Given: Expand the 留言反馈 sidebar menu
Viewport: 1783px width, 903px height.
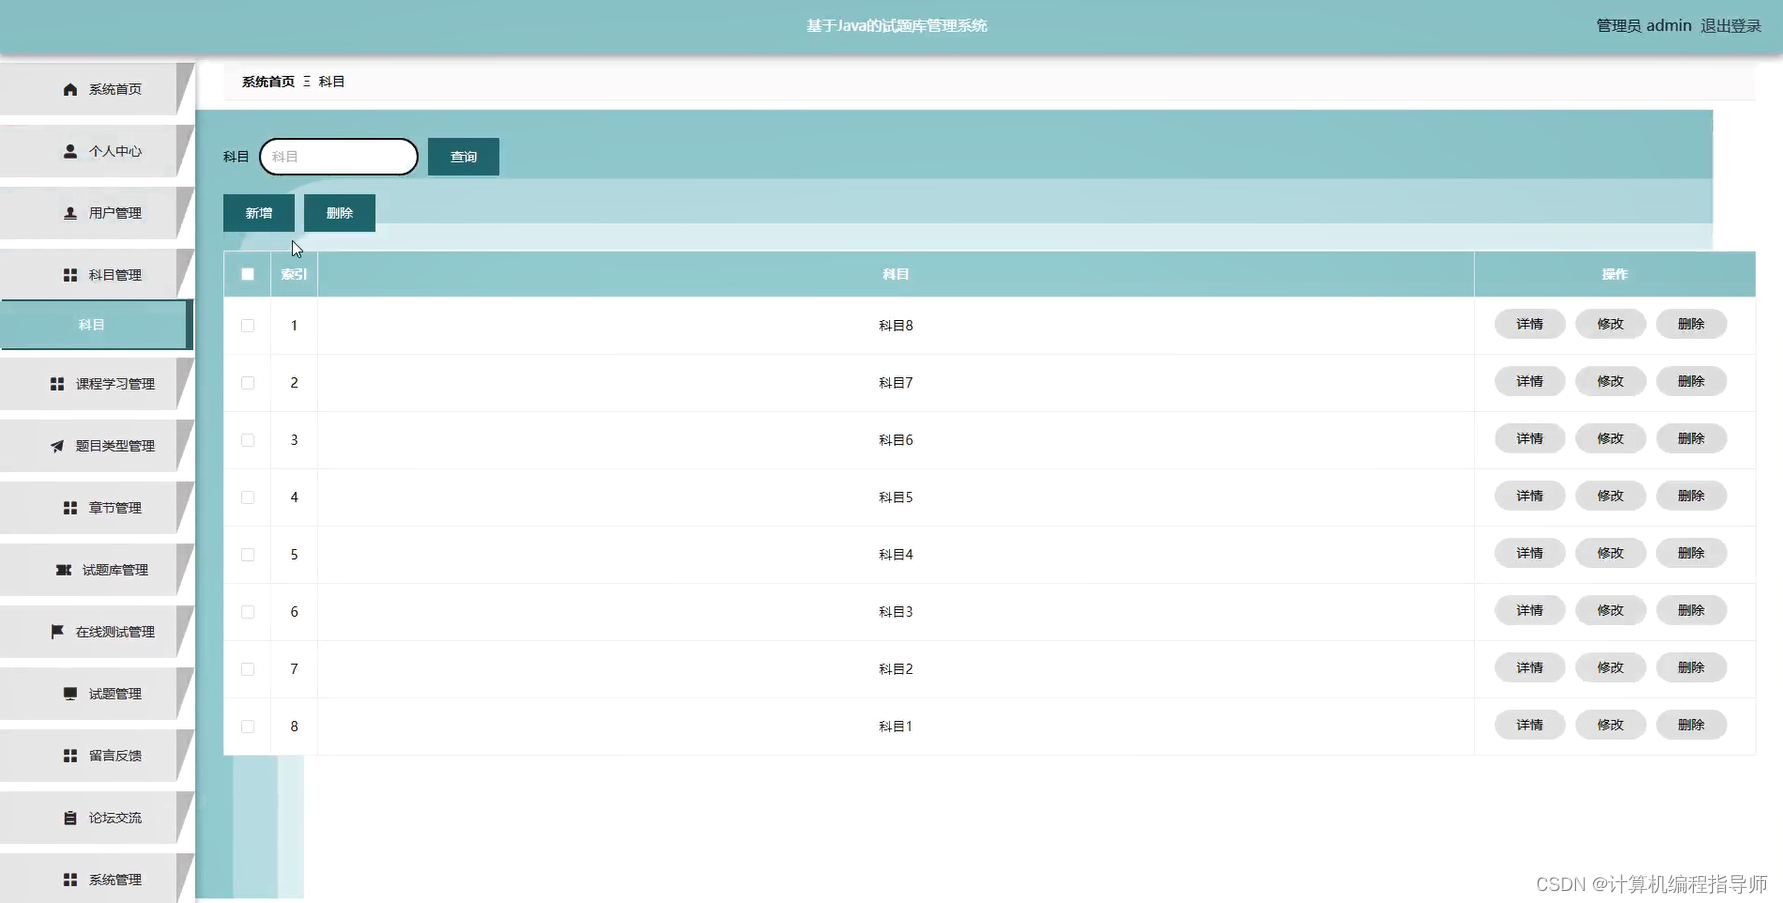Looking at the screenshot, I should point(96,756).
